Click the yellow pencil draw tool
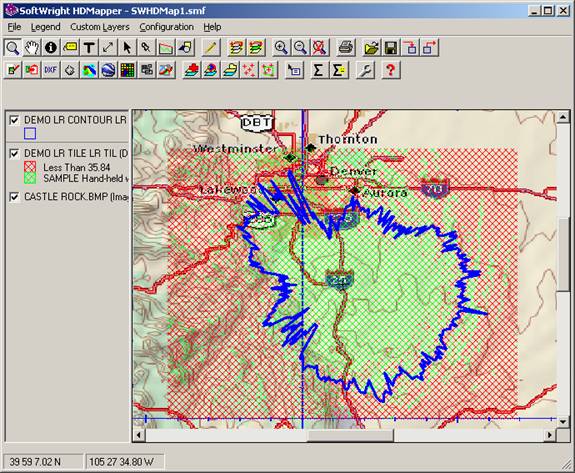575x473 pixels. click(x=211, y=48)
